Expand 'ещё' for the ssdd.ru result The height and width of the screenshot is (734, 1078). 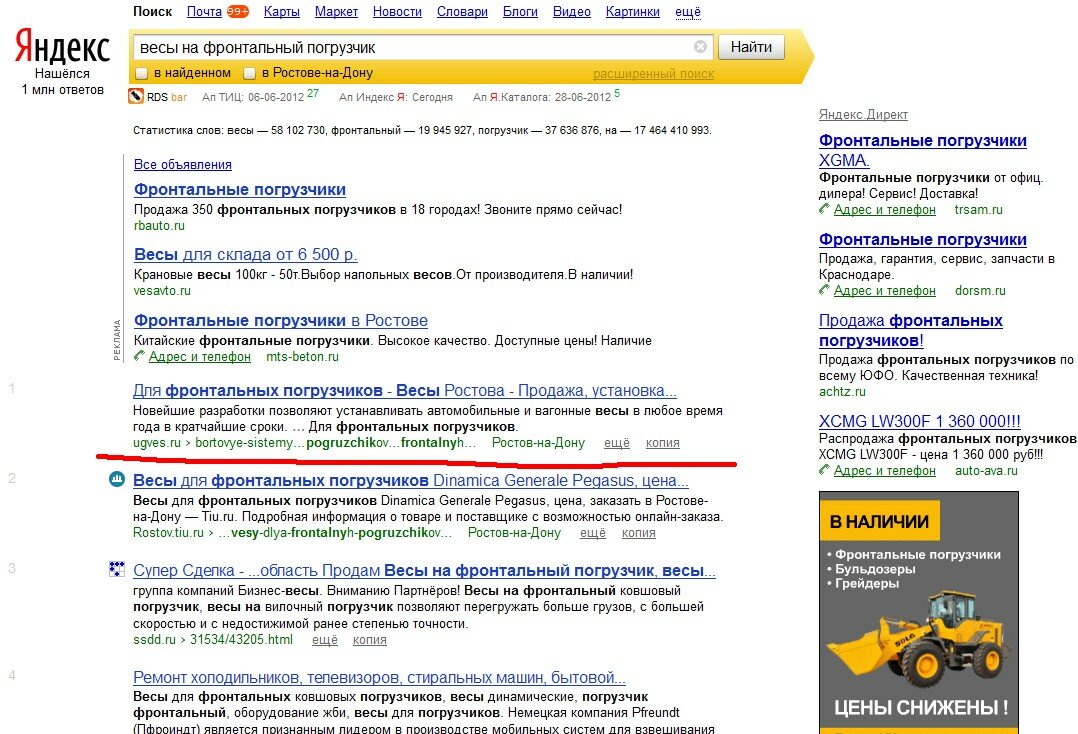coord(325,640)
